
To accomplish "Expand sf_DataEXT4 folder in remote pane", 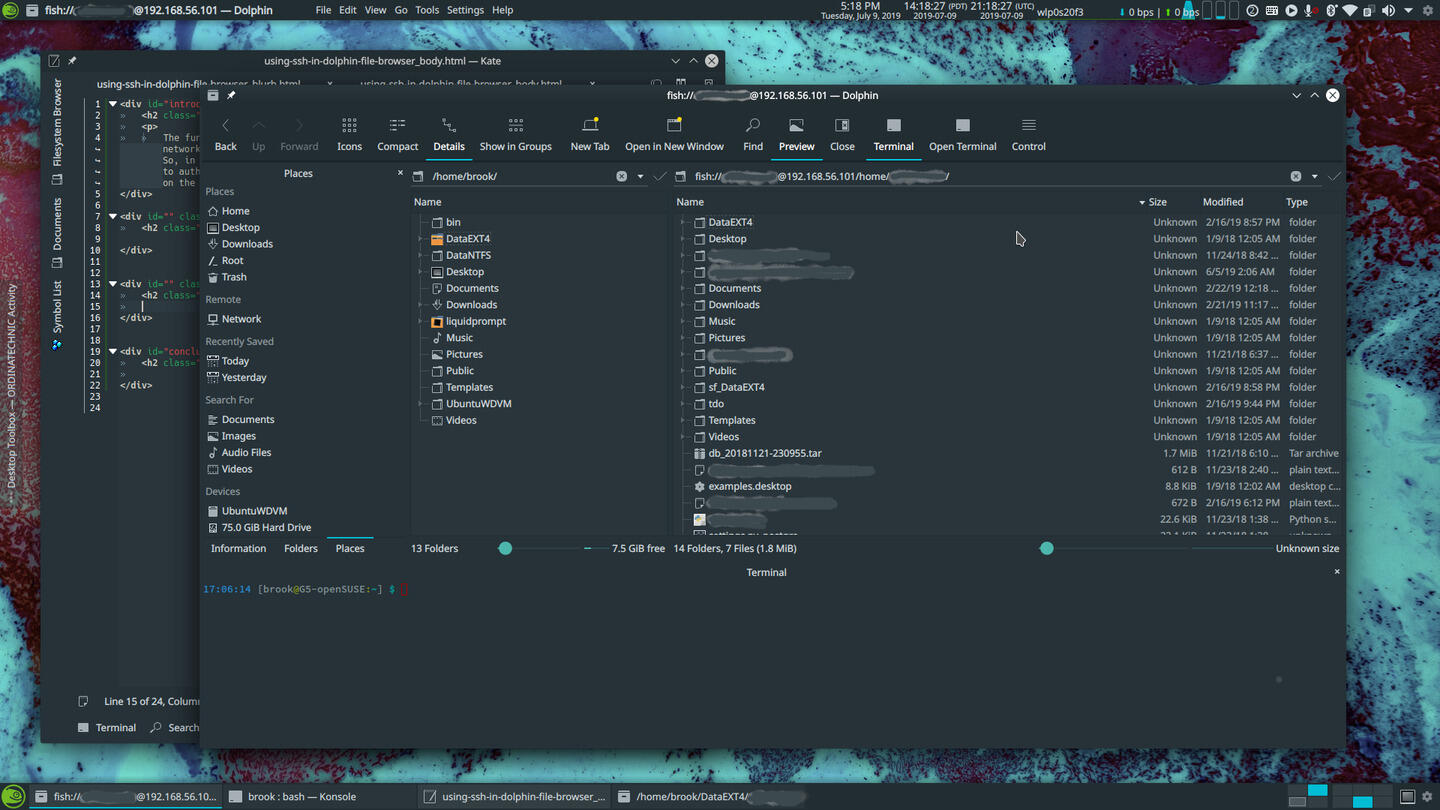I will (x=683, y=387).
